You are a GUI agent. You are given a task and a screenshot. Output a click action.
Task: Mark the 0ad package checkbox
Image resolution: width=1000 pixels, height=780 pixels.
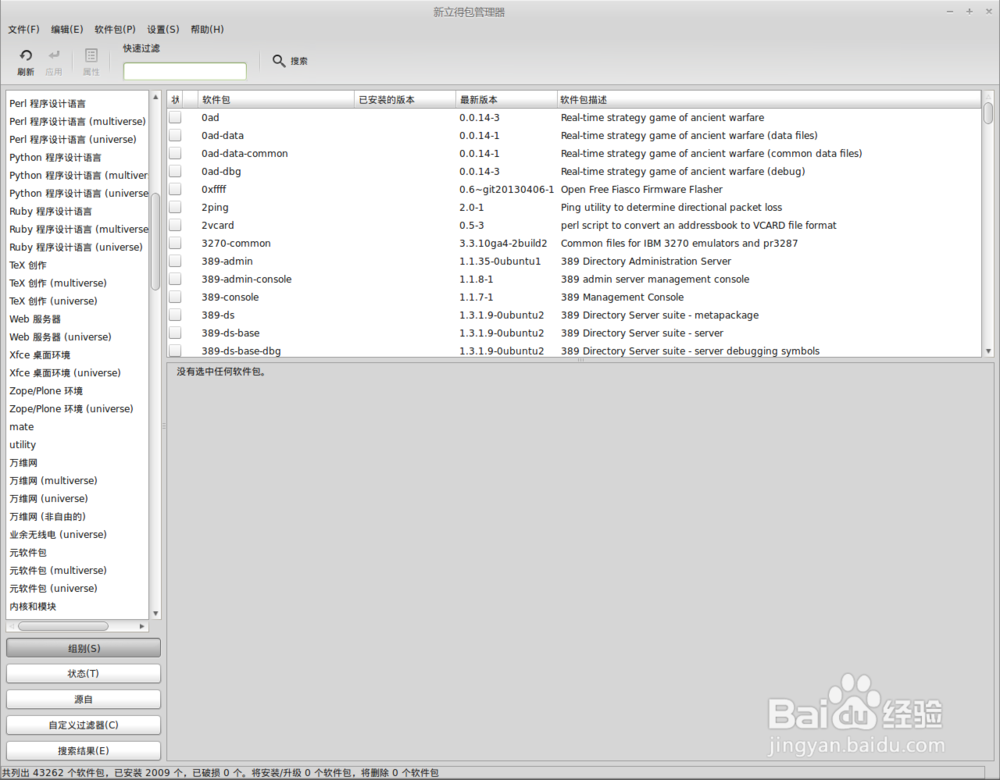(x=174, y=117)
